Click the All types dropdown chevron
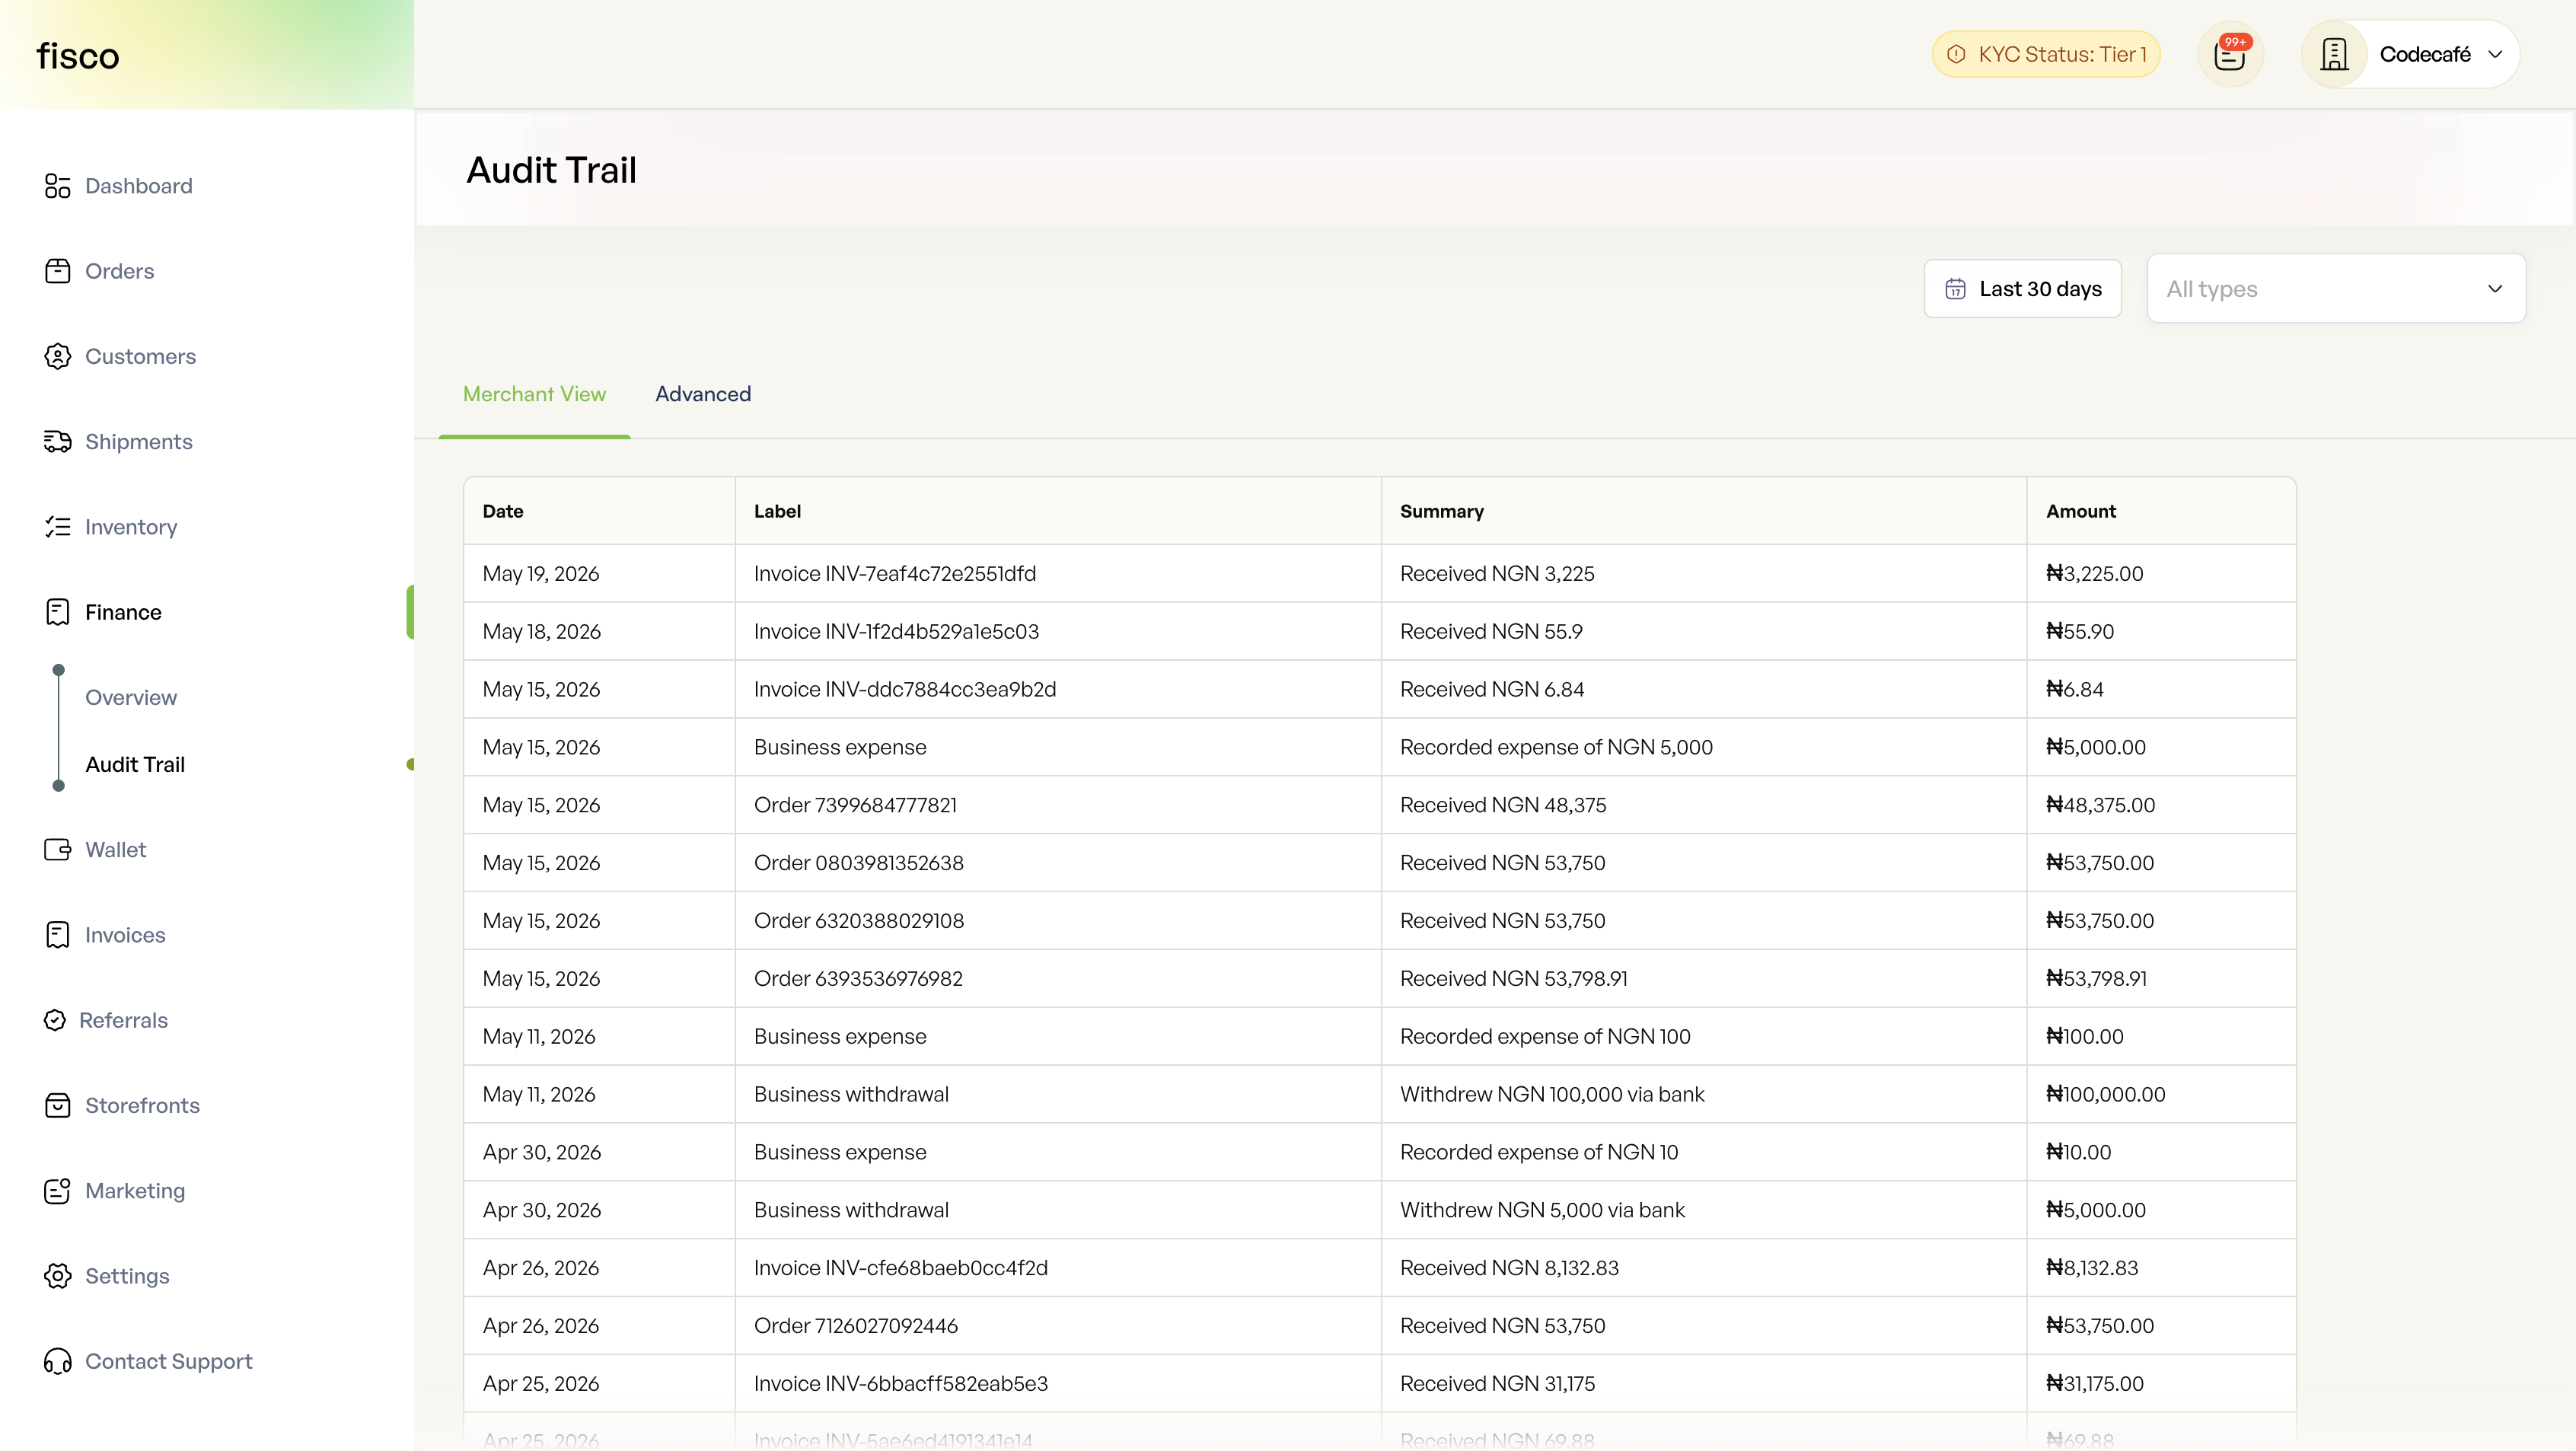Screen dimensions: 2576x1451 2495,289
